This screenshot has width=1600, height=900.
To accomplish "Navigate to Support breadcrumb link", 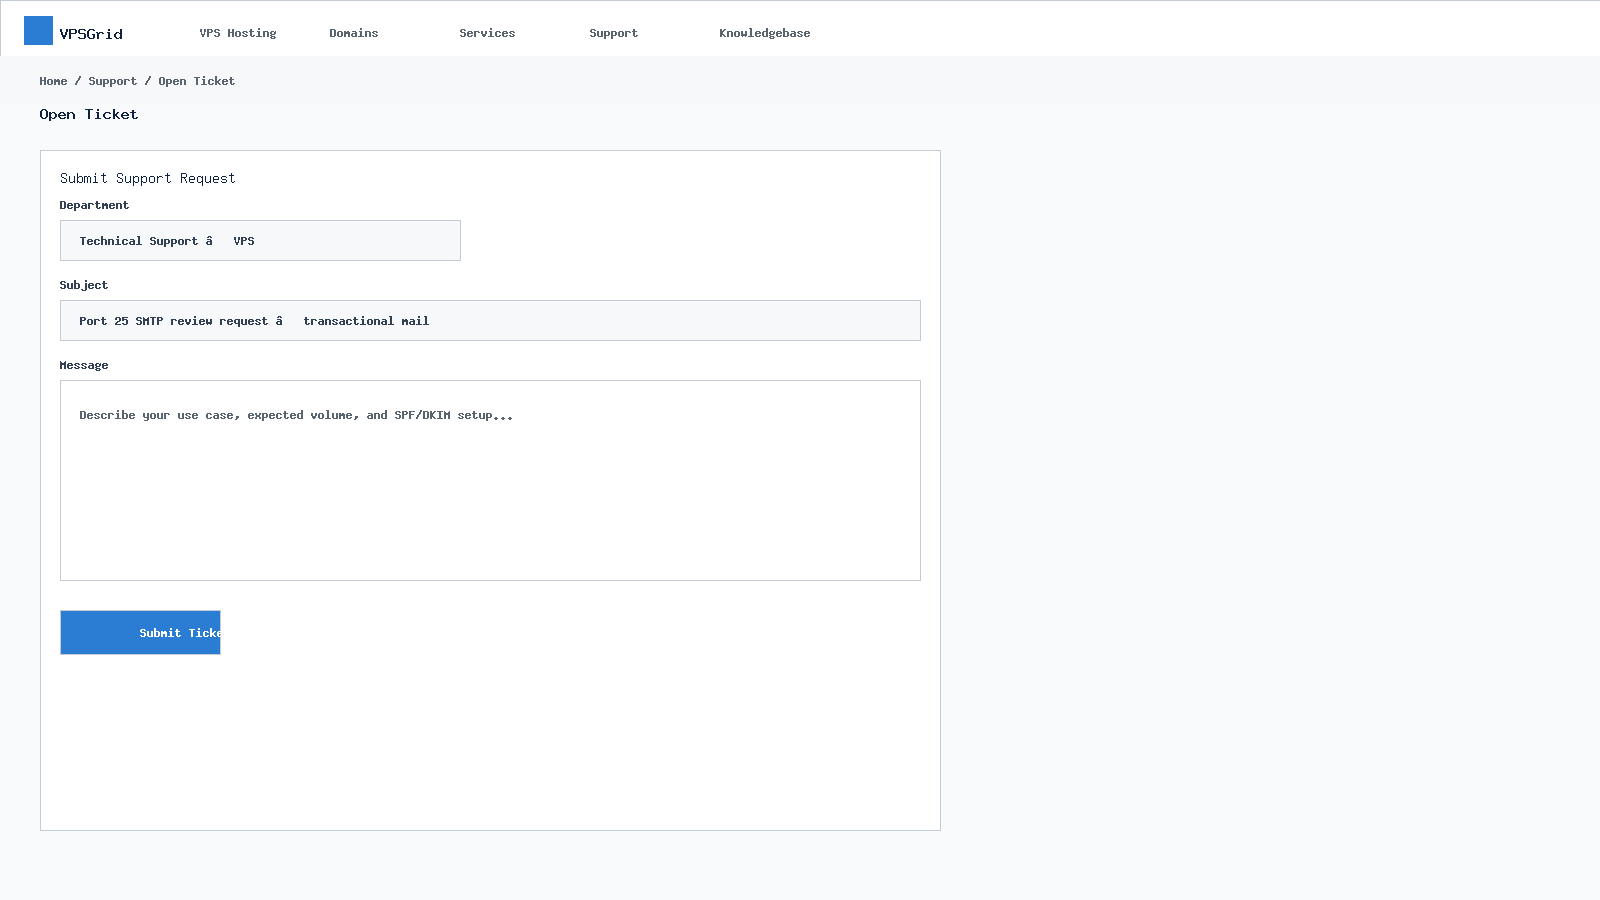I will coord(112,81).
